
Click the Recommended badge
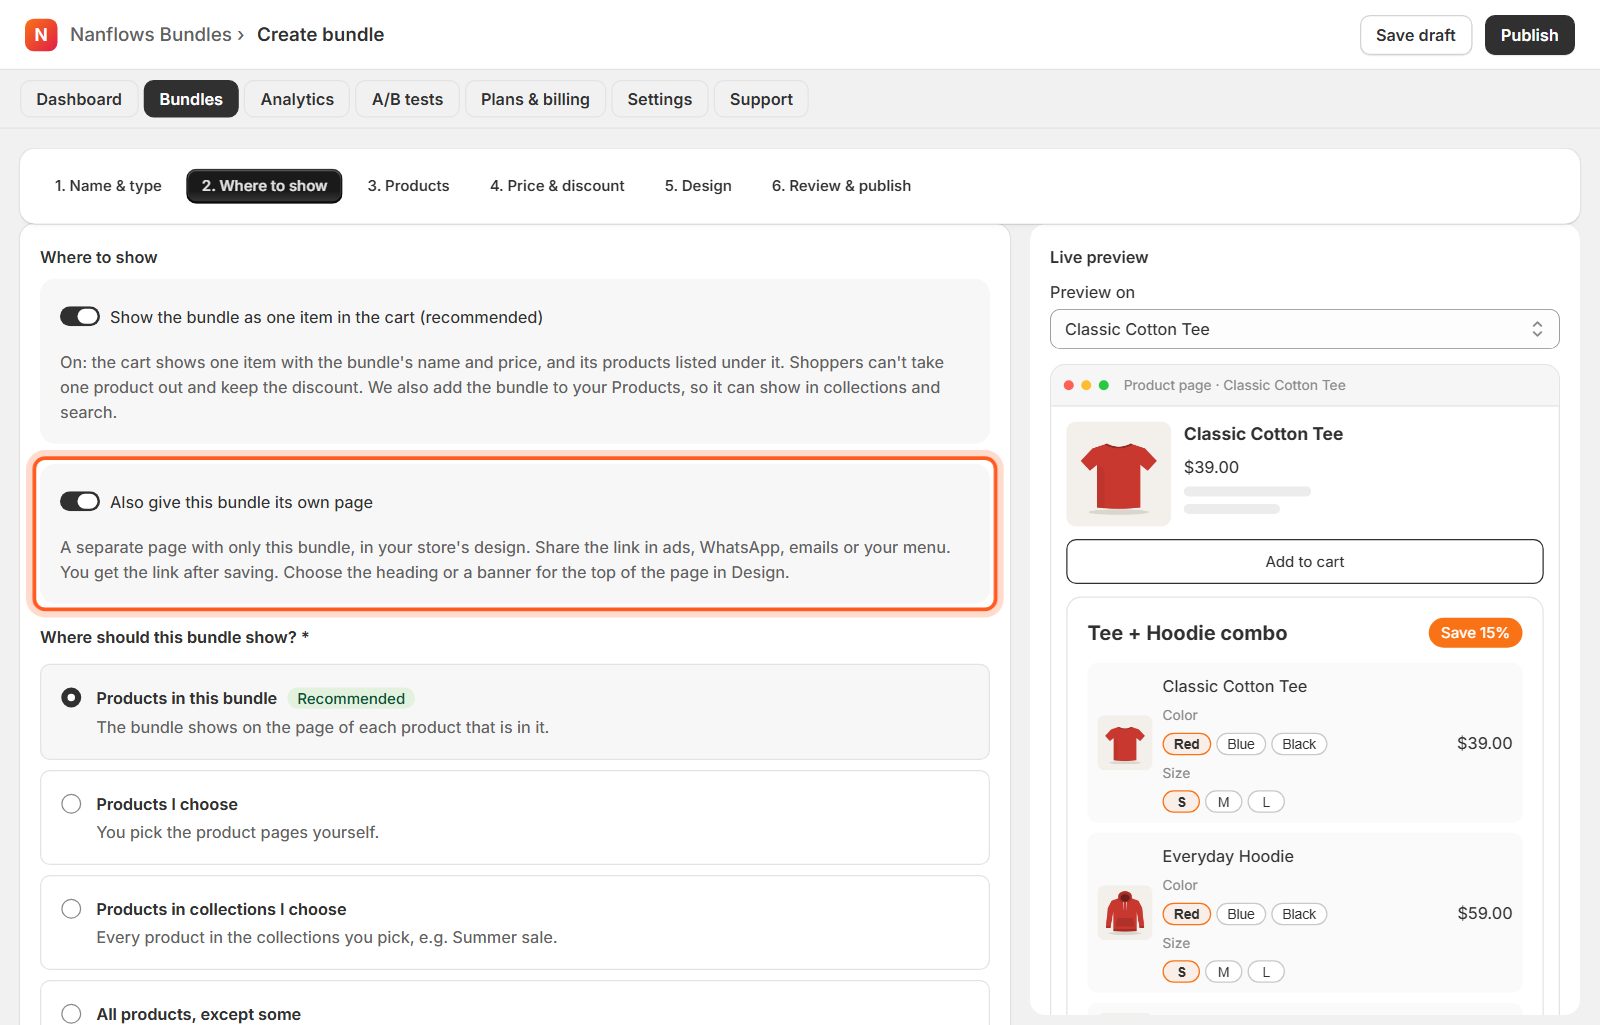point(351,698)
